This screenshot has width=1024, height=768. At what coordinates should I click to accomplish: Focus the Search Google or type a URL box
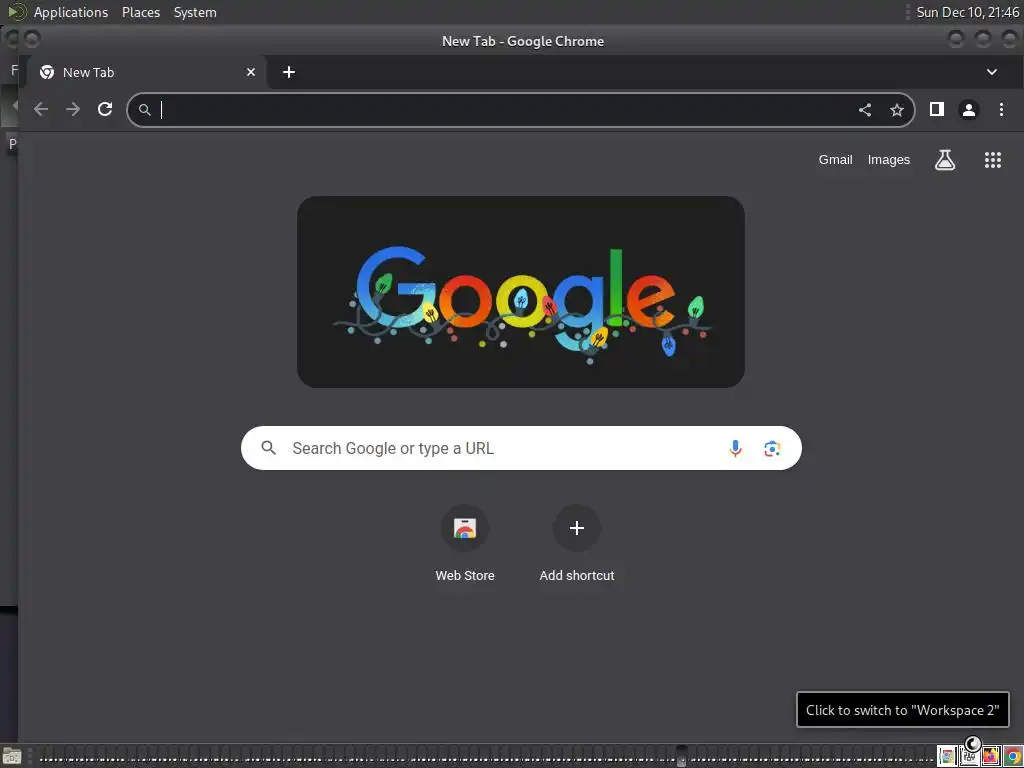(x=521, y=448)
